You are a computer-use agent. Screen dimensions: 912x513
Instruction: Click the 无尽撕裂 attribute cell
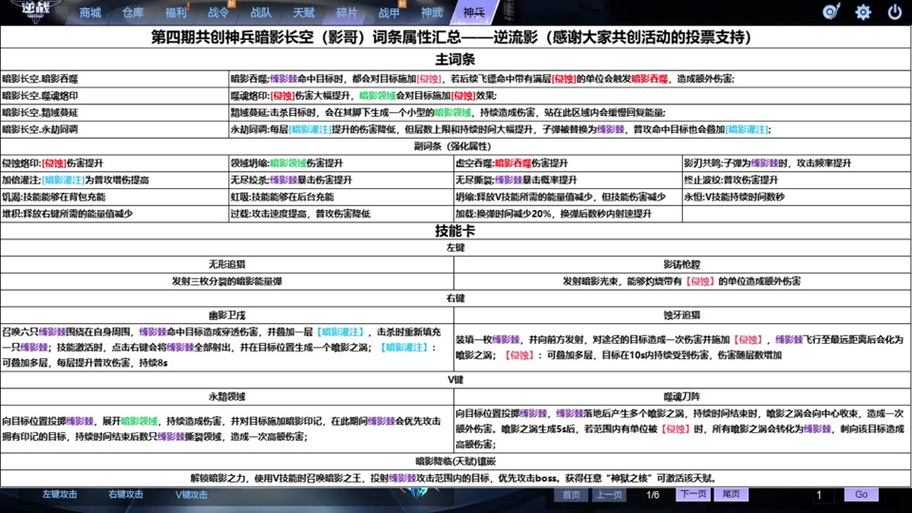point(568,180)
